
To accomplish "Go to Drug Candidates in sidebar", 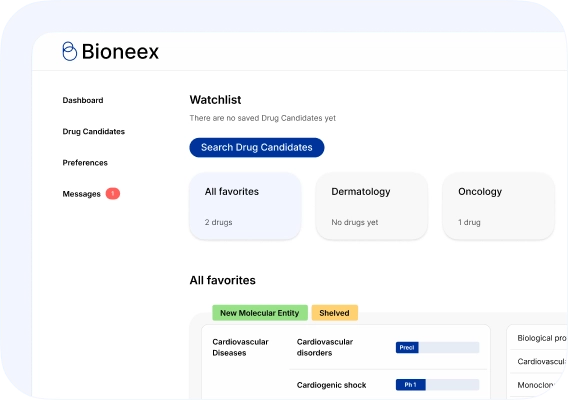I will click(93, 132).
